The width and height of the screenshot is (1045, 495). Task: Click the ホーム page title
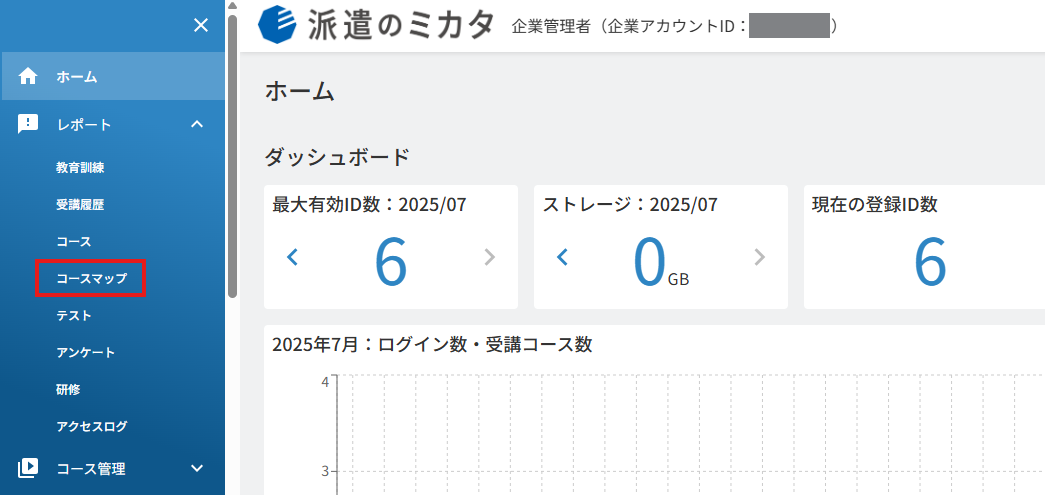(x=299, y=92)
